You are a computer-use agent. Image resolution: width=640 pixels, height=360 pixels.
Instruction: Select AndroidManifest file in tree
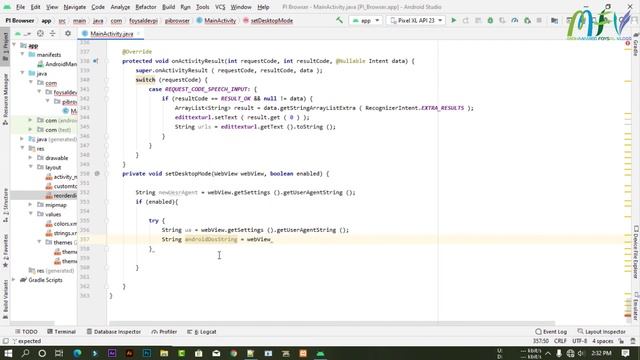57,64
